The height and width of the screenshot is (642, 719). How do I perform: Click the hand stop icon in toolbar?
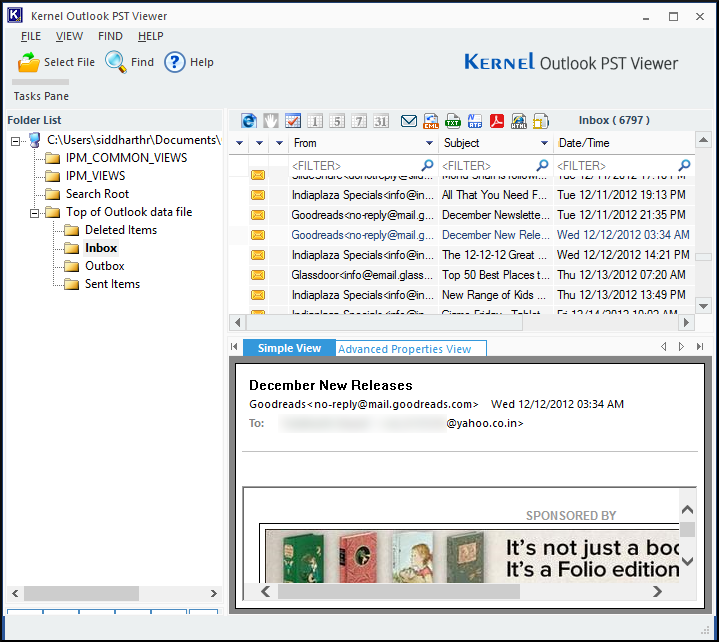click(x=271, y=121)
